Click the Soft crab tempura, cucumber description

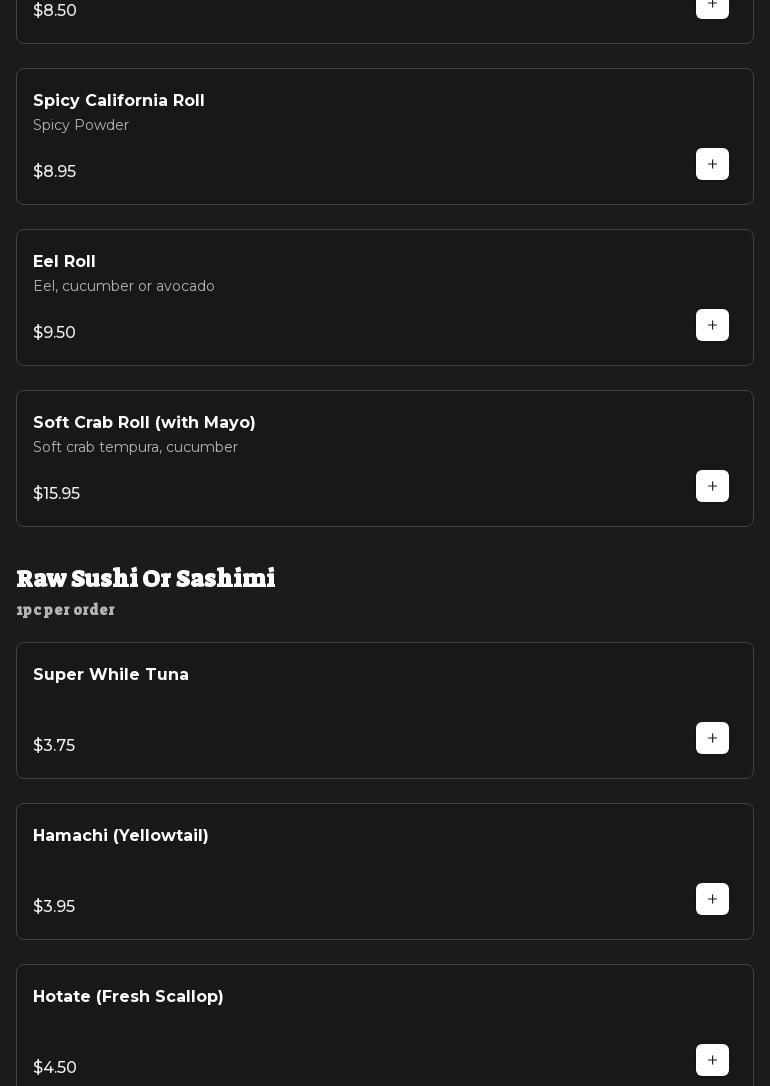[x=135, y=448]
